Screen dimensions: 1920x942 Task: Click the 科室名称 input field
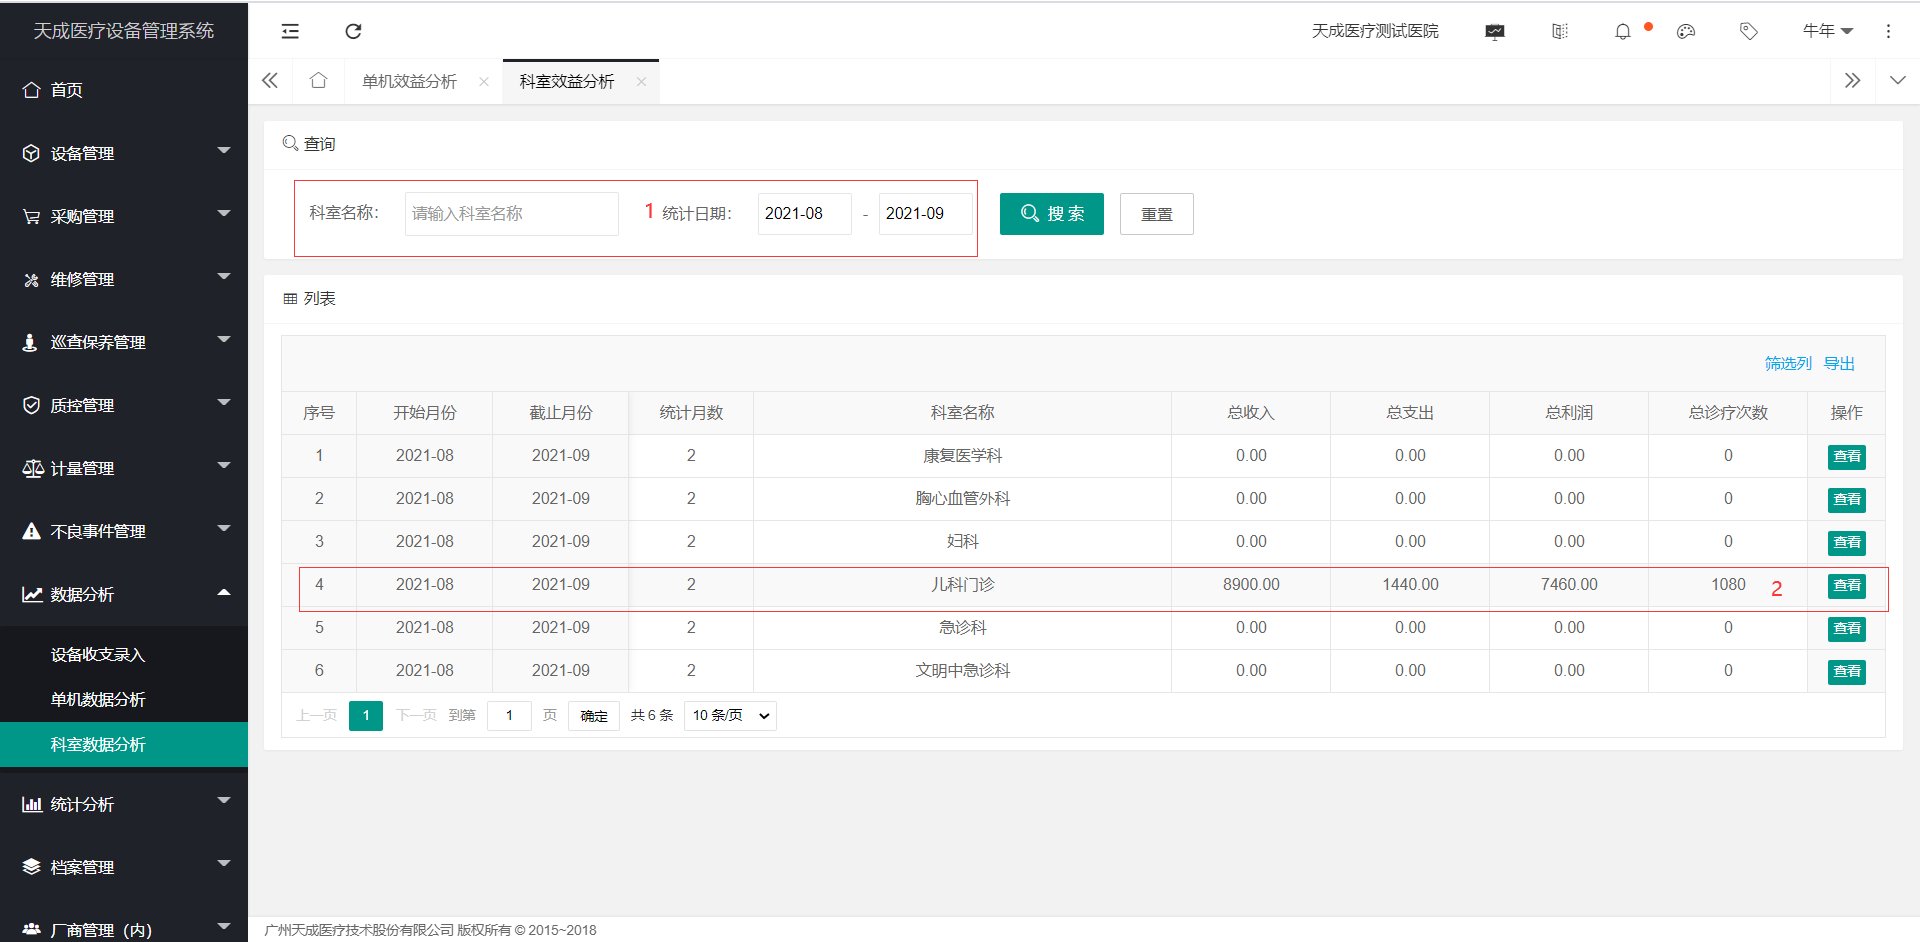[x=512, y=214]
